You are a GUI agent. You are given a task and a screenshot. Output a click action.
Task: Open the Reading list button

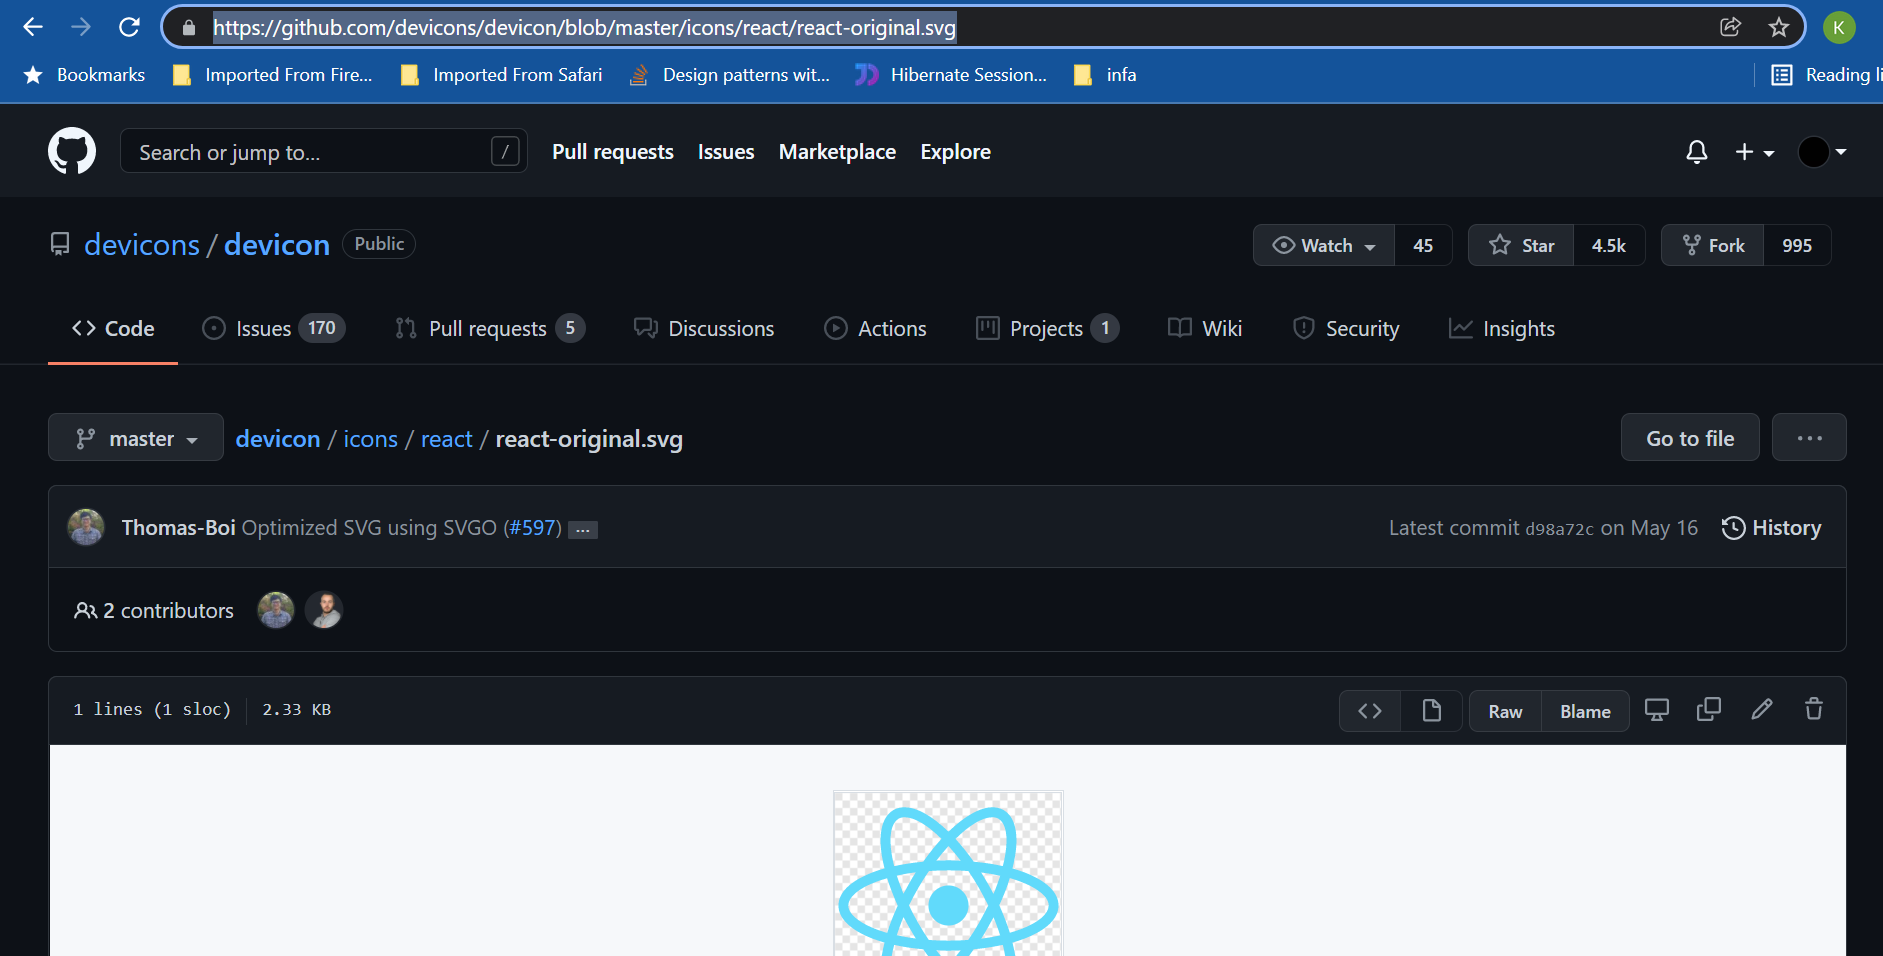[x=1826, y=75]
